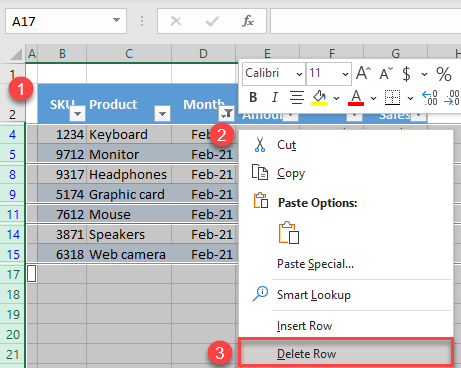
Task: Click the Graphic card product cell
Action: (x=129, y=194)
